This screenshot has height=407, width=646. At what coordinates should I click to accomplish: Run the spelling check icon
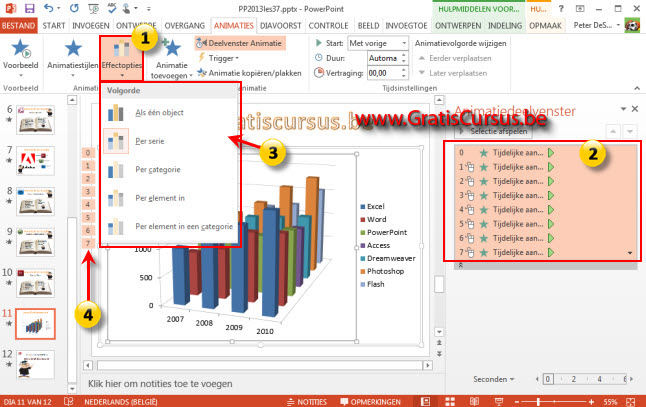(x=112, y=8)
